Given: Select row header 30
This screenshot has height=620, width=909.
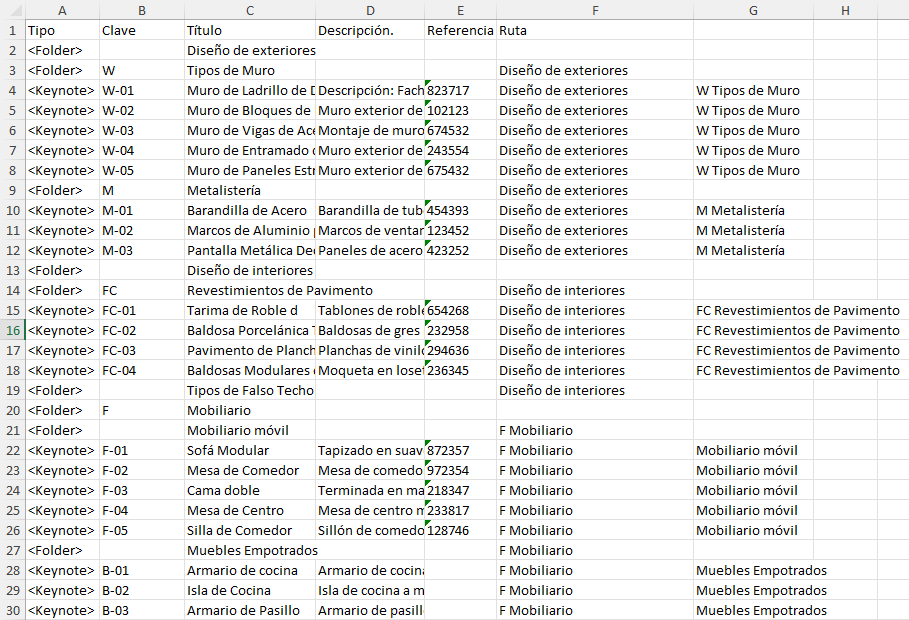Looking at the screenshot, I should [x=11, y=610].
